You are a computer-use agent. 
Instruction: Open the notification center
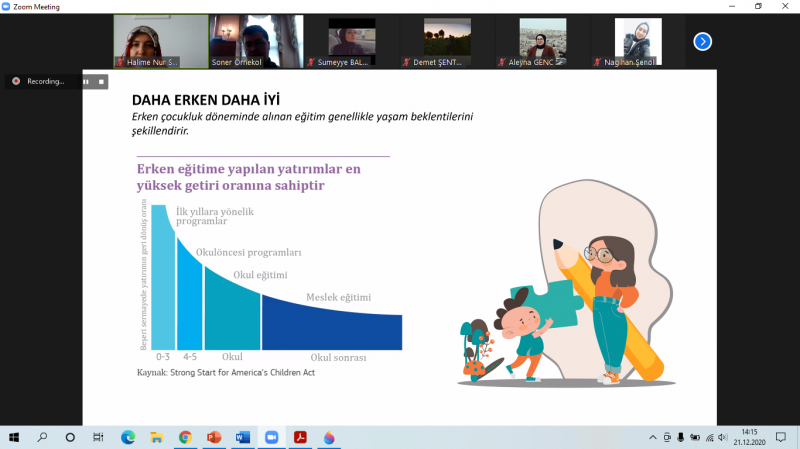pos(781,437)
